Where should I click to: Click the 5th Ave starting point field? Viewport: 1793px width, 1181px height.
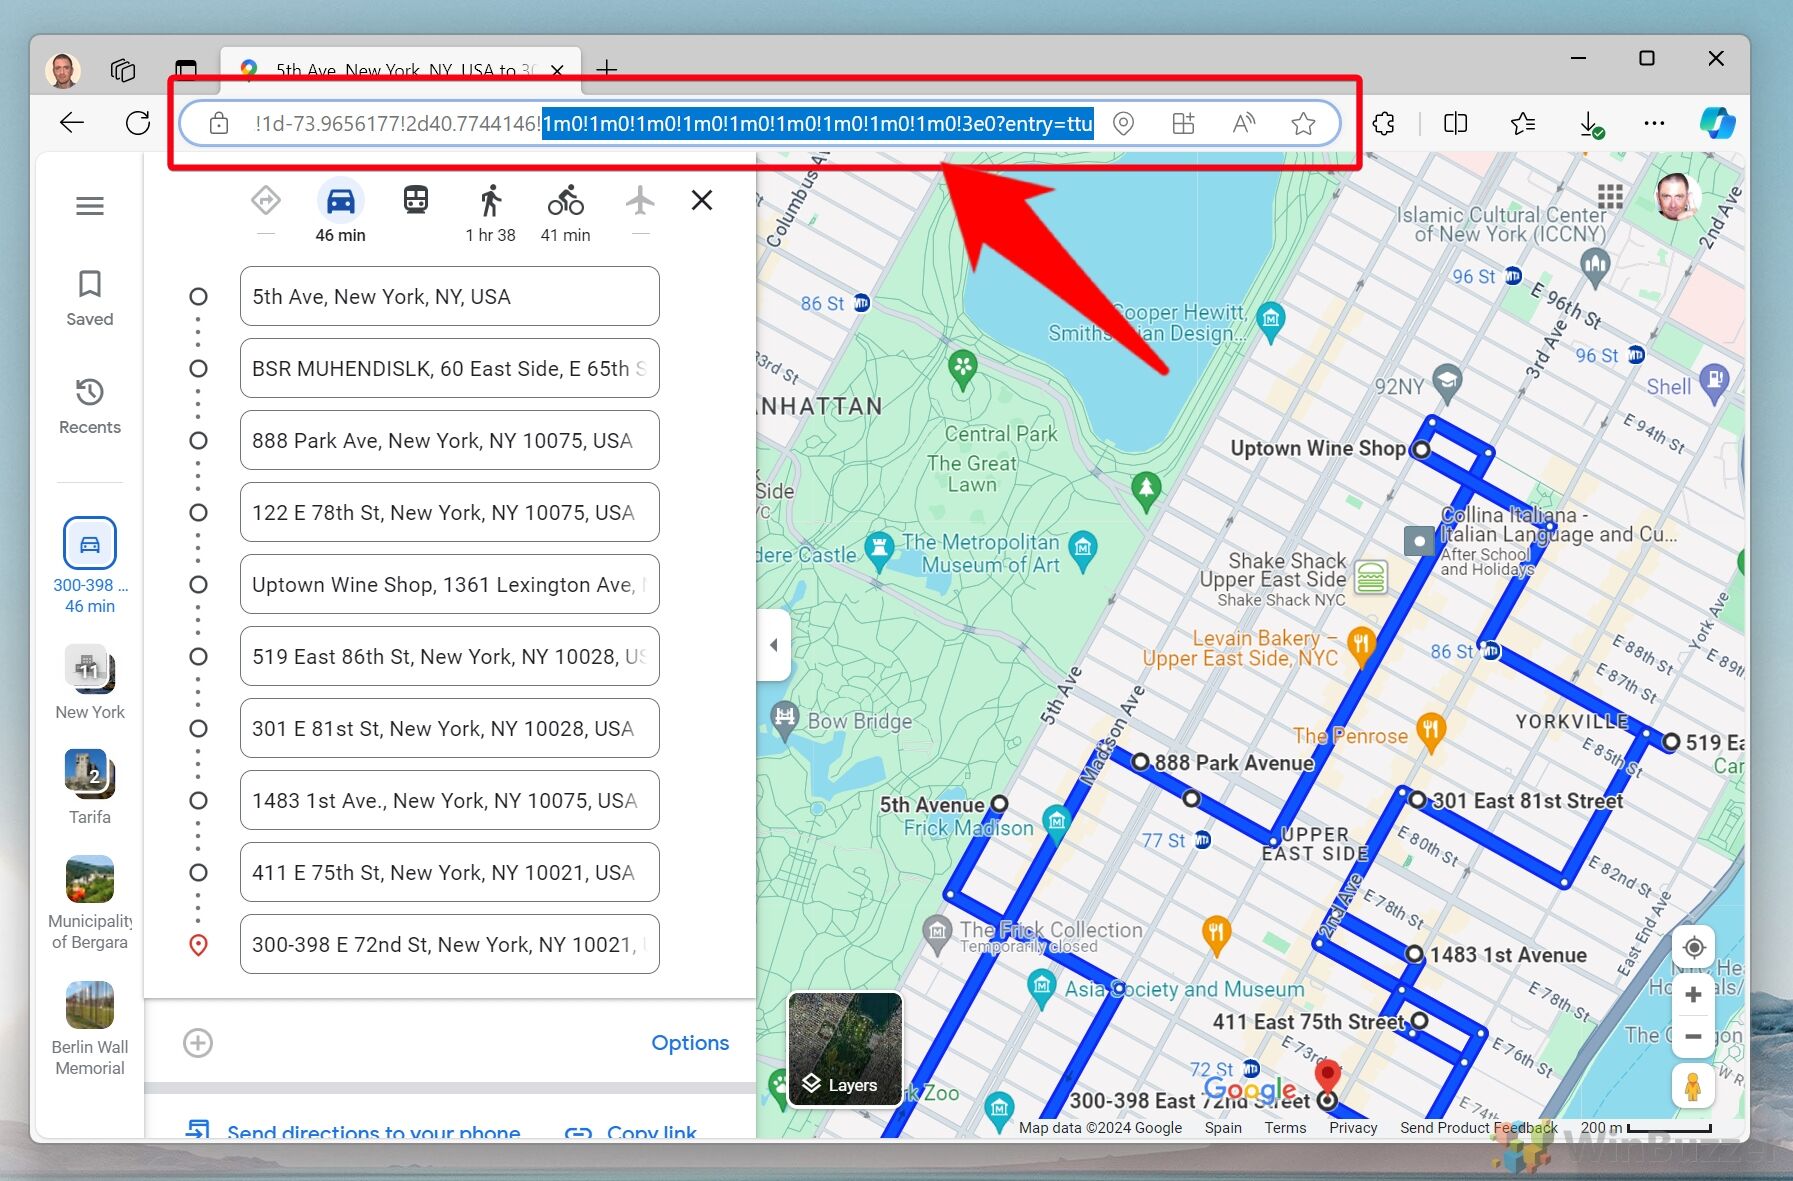coord(449,297)
